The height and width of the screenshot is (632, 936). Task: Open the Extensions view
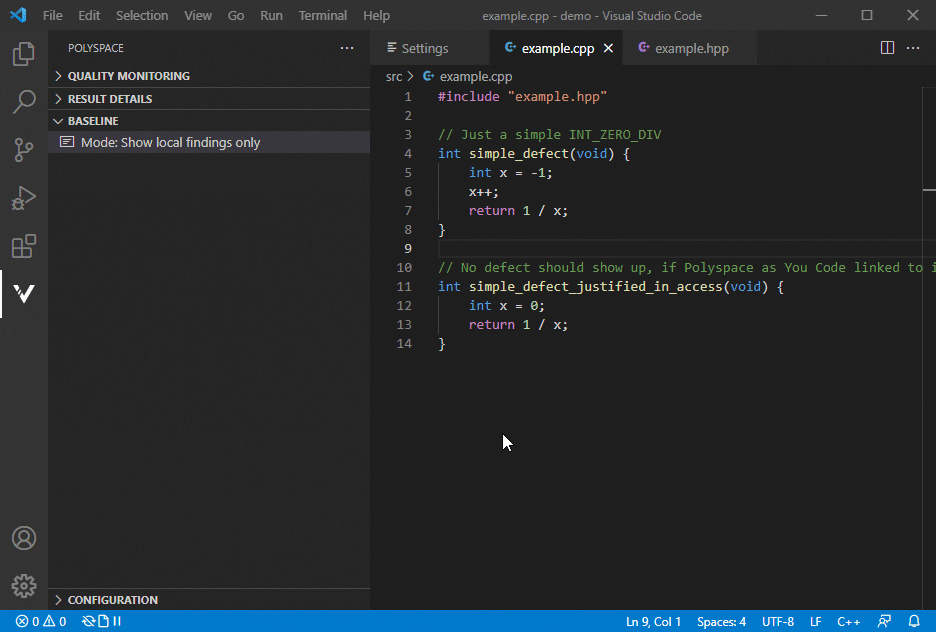24,246
